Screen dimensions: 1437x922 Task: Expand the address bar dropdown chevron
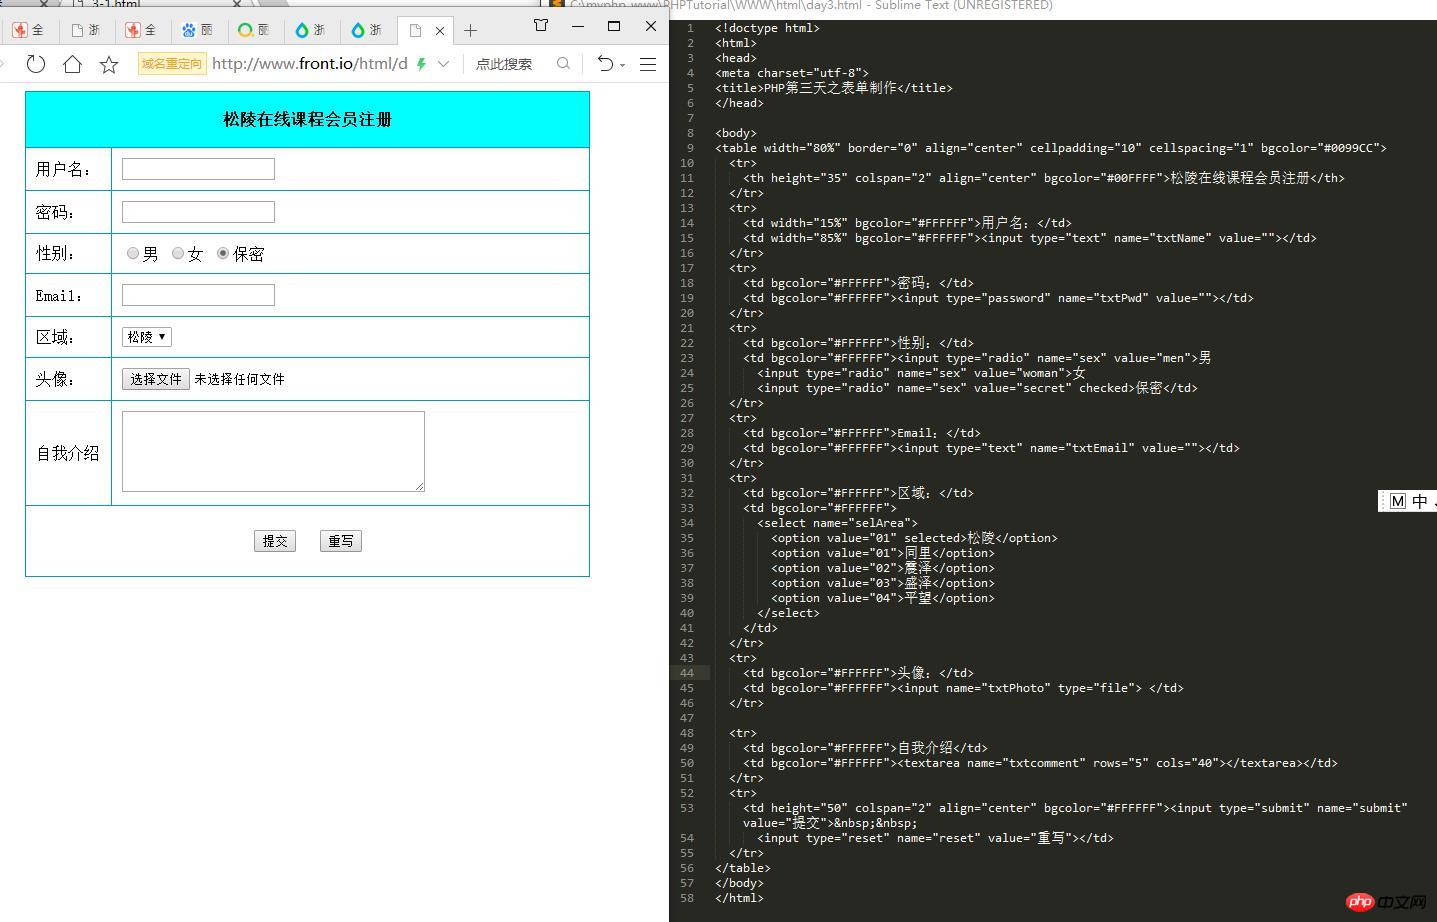pyautogui.click(x=443, y=64)
